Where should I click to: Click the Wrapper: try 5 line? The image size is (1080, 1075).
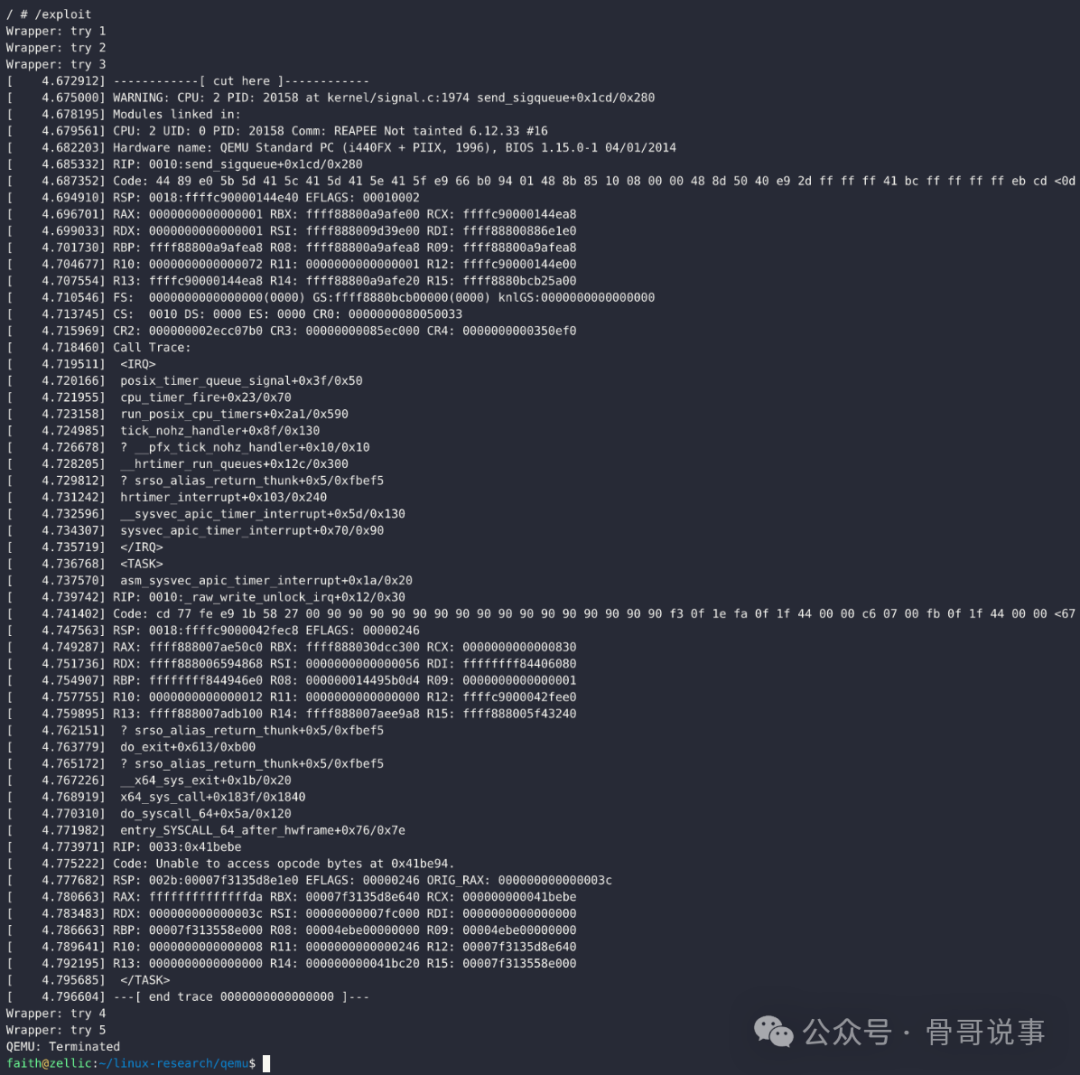pos(57,1029)
